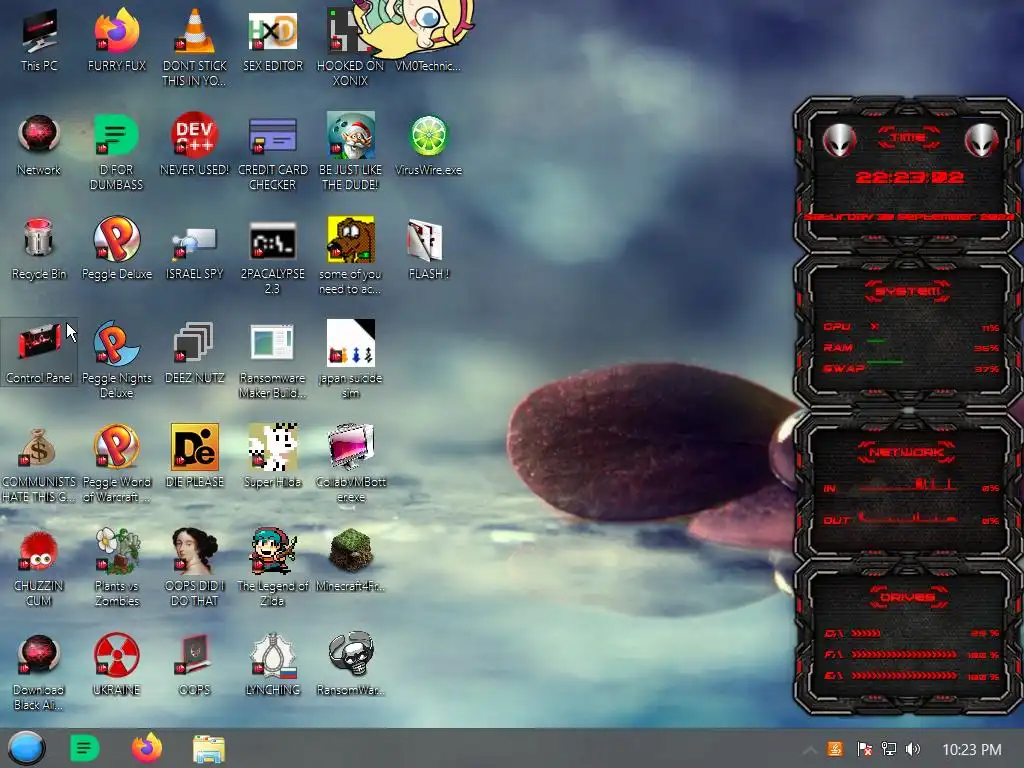Open File Explorer from the taskbar
This screenshot has height=768, width=1024.
209,749
